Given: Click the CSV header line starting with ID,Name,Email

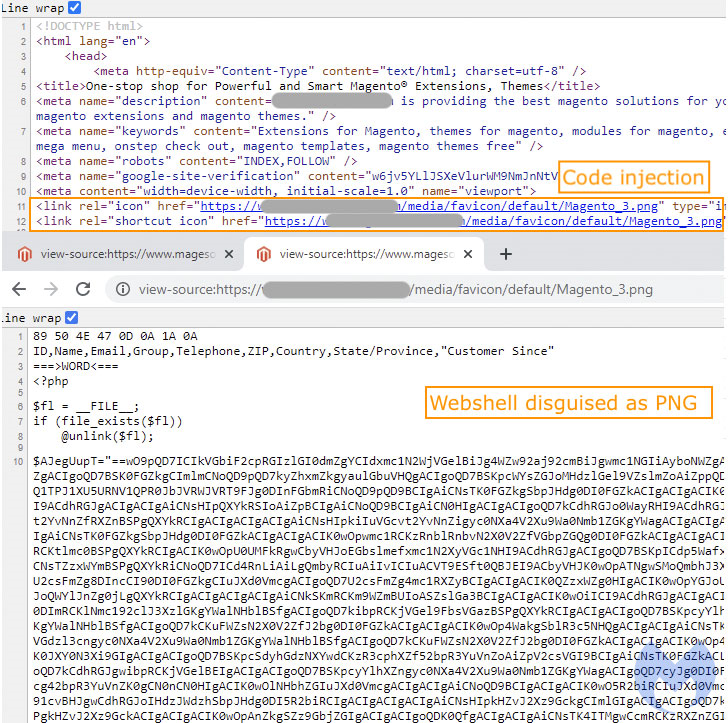Looking at the screenshot, I should [x=293, y=351].
